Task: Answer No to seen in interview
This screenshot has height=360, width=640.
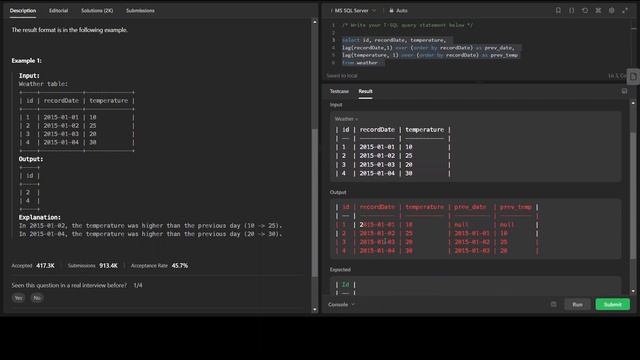Action: 37,298
